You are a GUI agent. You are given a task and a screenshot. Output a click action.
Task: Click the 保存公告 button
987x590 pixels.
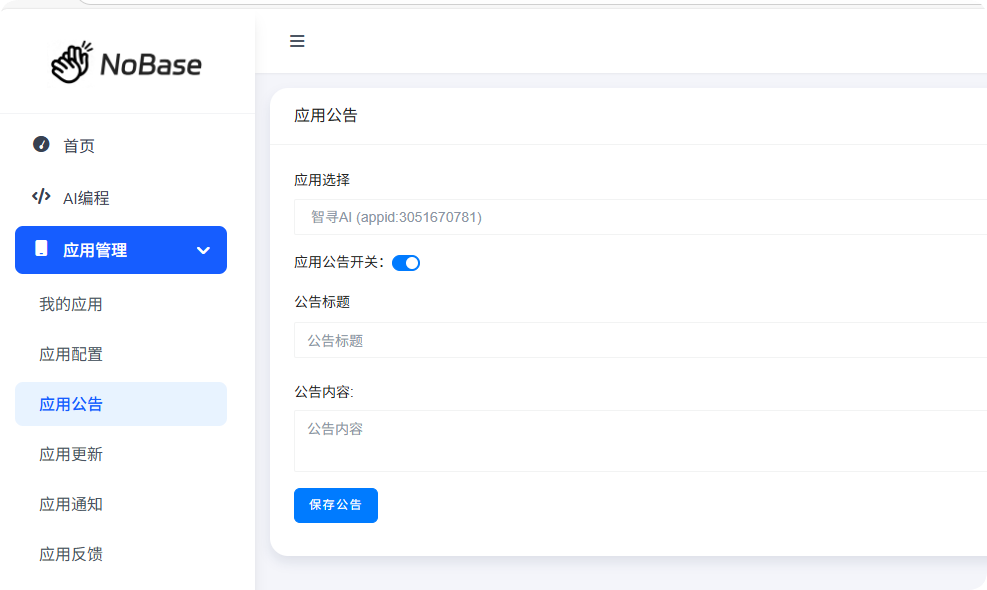click(335, 505)
